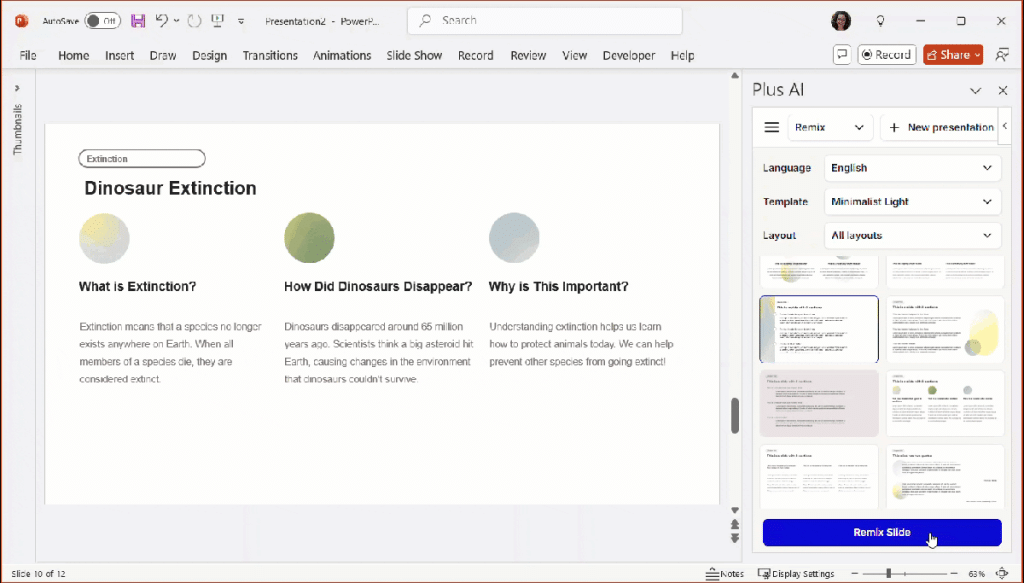The height and width of the screenshot is (583, 1024).
Task: Open the Plus AI hamburger menu
Action: pos(771,128)
